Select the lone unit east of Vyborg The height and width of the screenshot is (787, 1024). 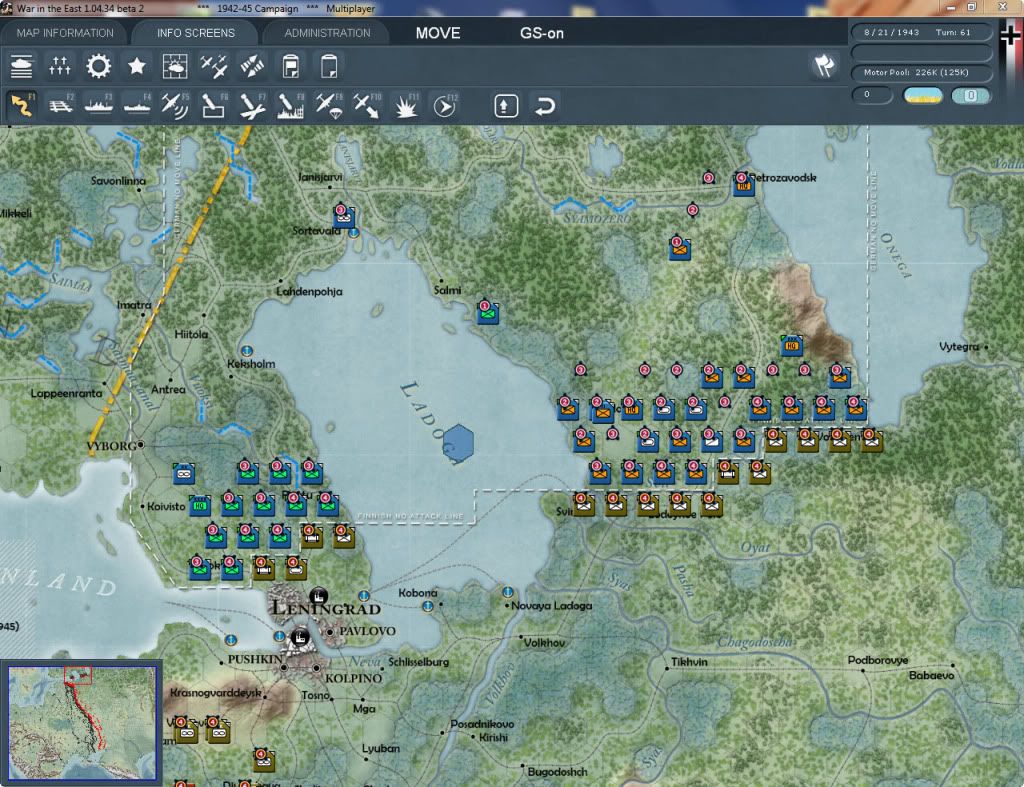tap(184, 473)
